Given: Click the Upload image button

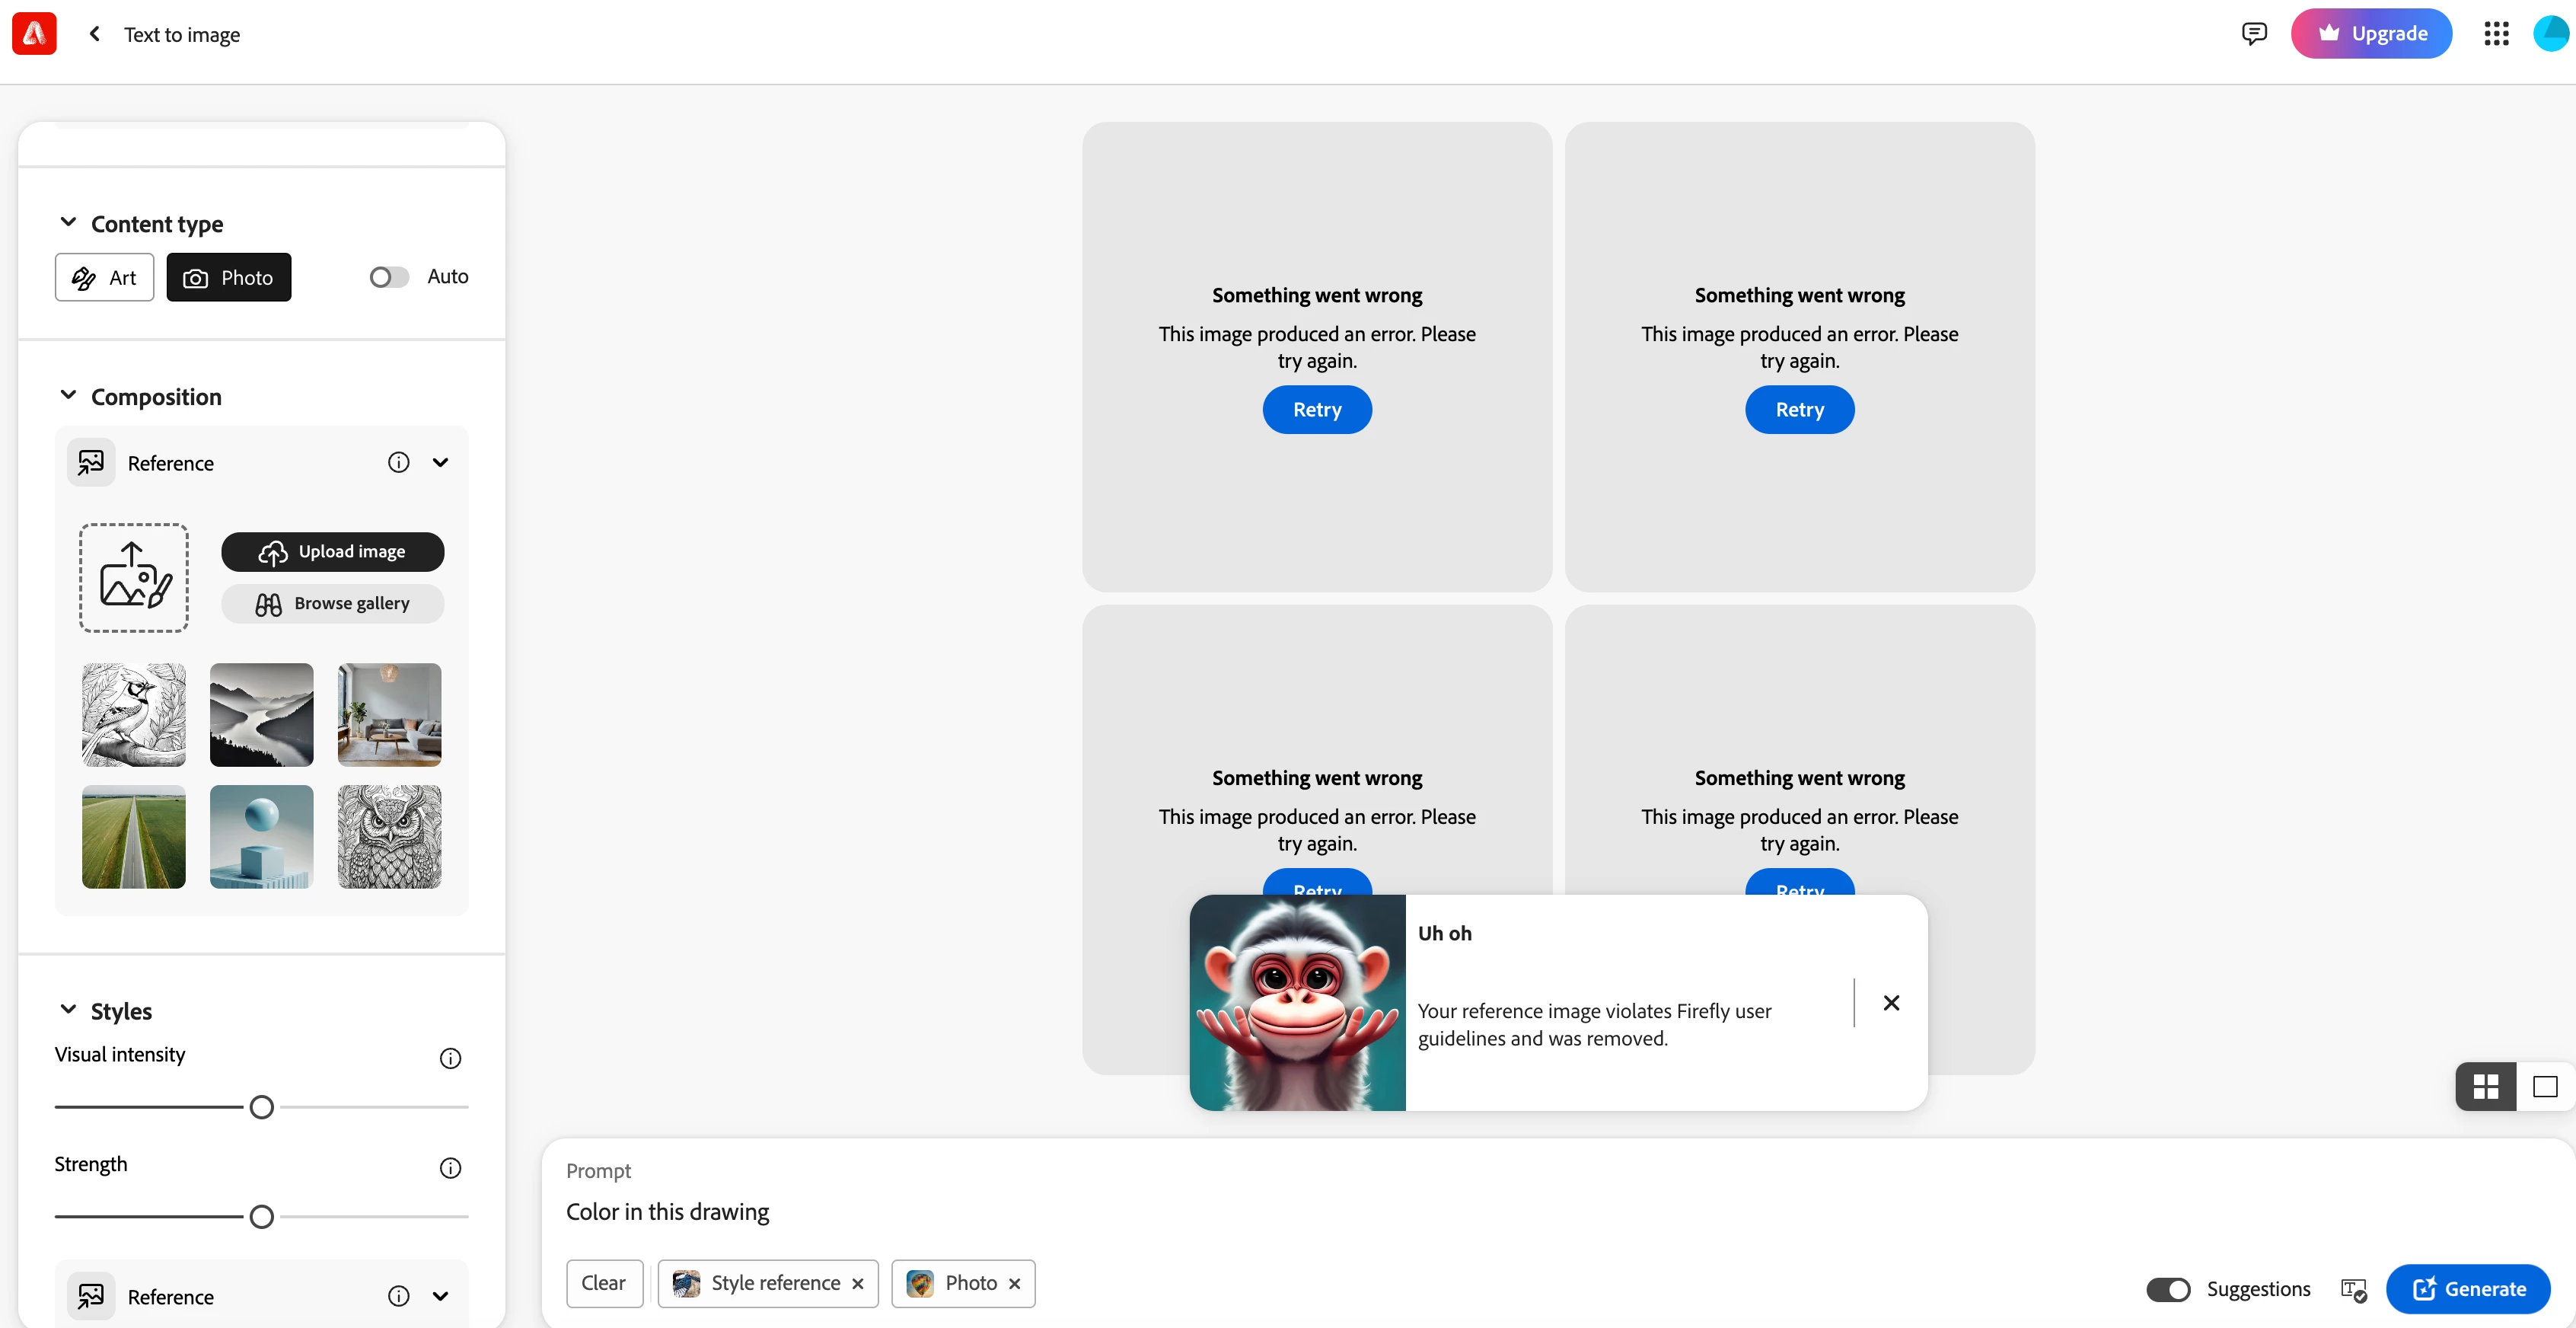Looking at the screenshot, I should point(332,552).
